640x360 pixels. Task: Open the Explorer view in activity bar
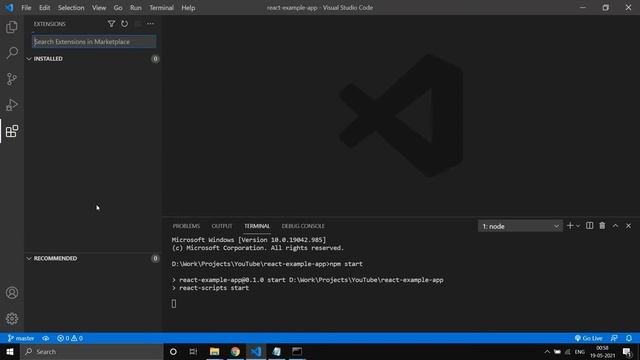12,27
